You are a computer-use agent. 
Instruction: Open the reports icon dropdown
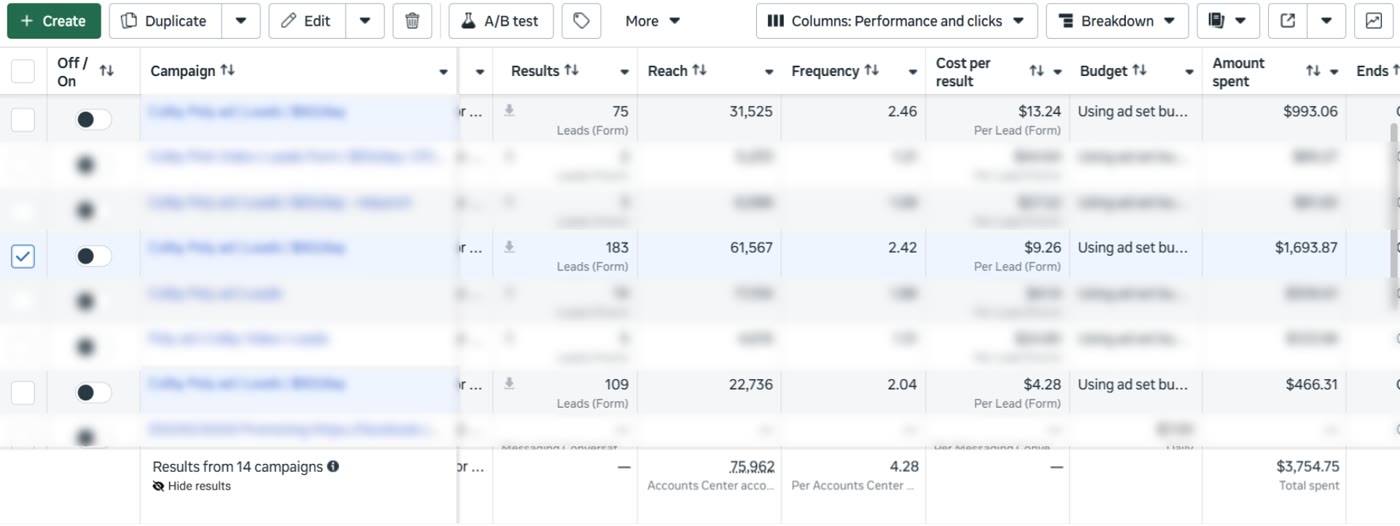coord(1228,21)
